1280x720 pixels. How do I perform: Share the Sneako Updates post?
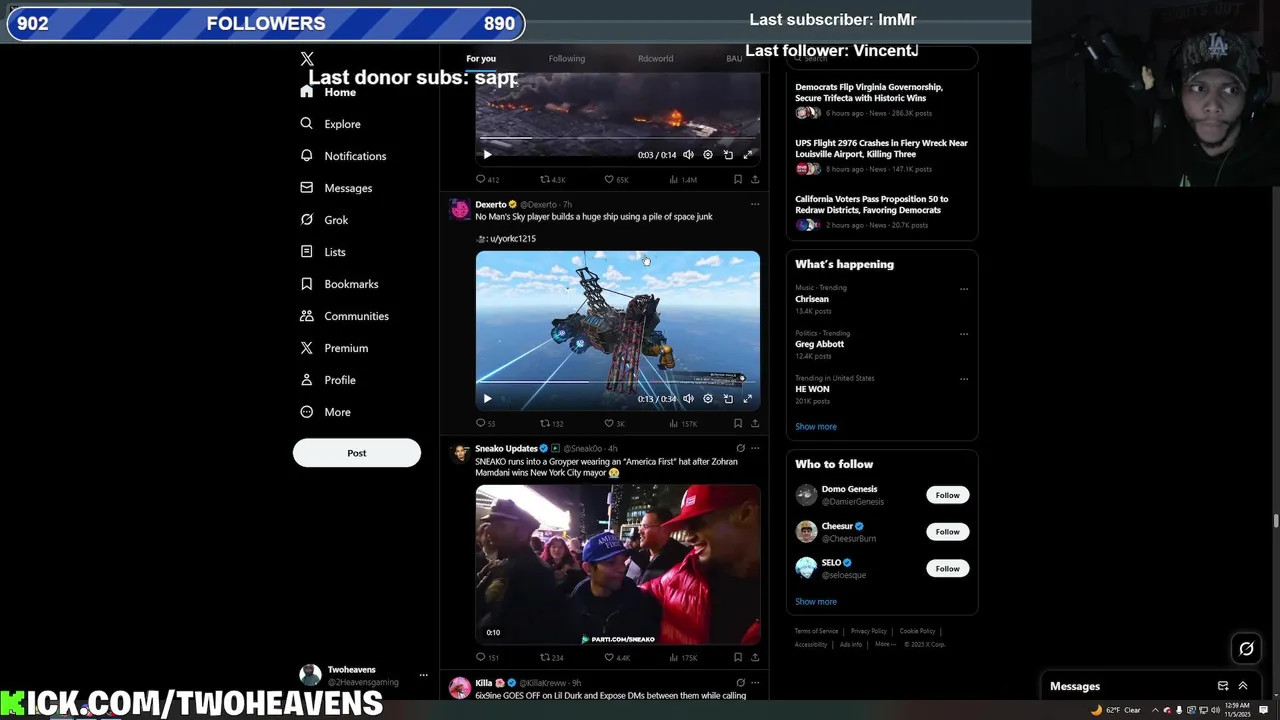pyautogui.click(x=755, y=658)
